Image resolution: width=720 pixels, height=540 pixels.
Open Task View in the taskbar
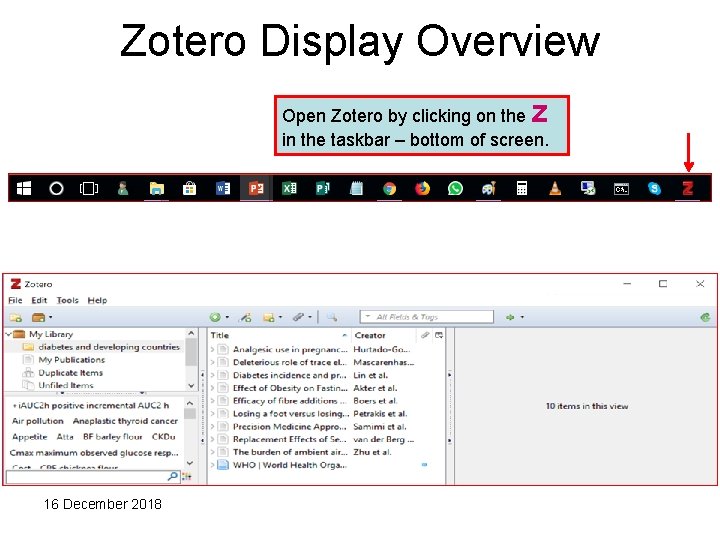(x=89, y=188)
